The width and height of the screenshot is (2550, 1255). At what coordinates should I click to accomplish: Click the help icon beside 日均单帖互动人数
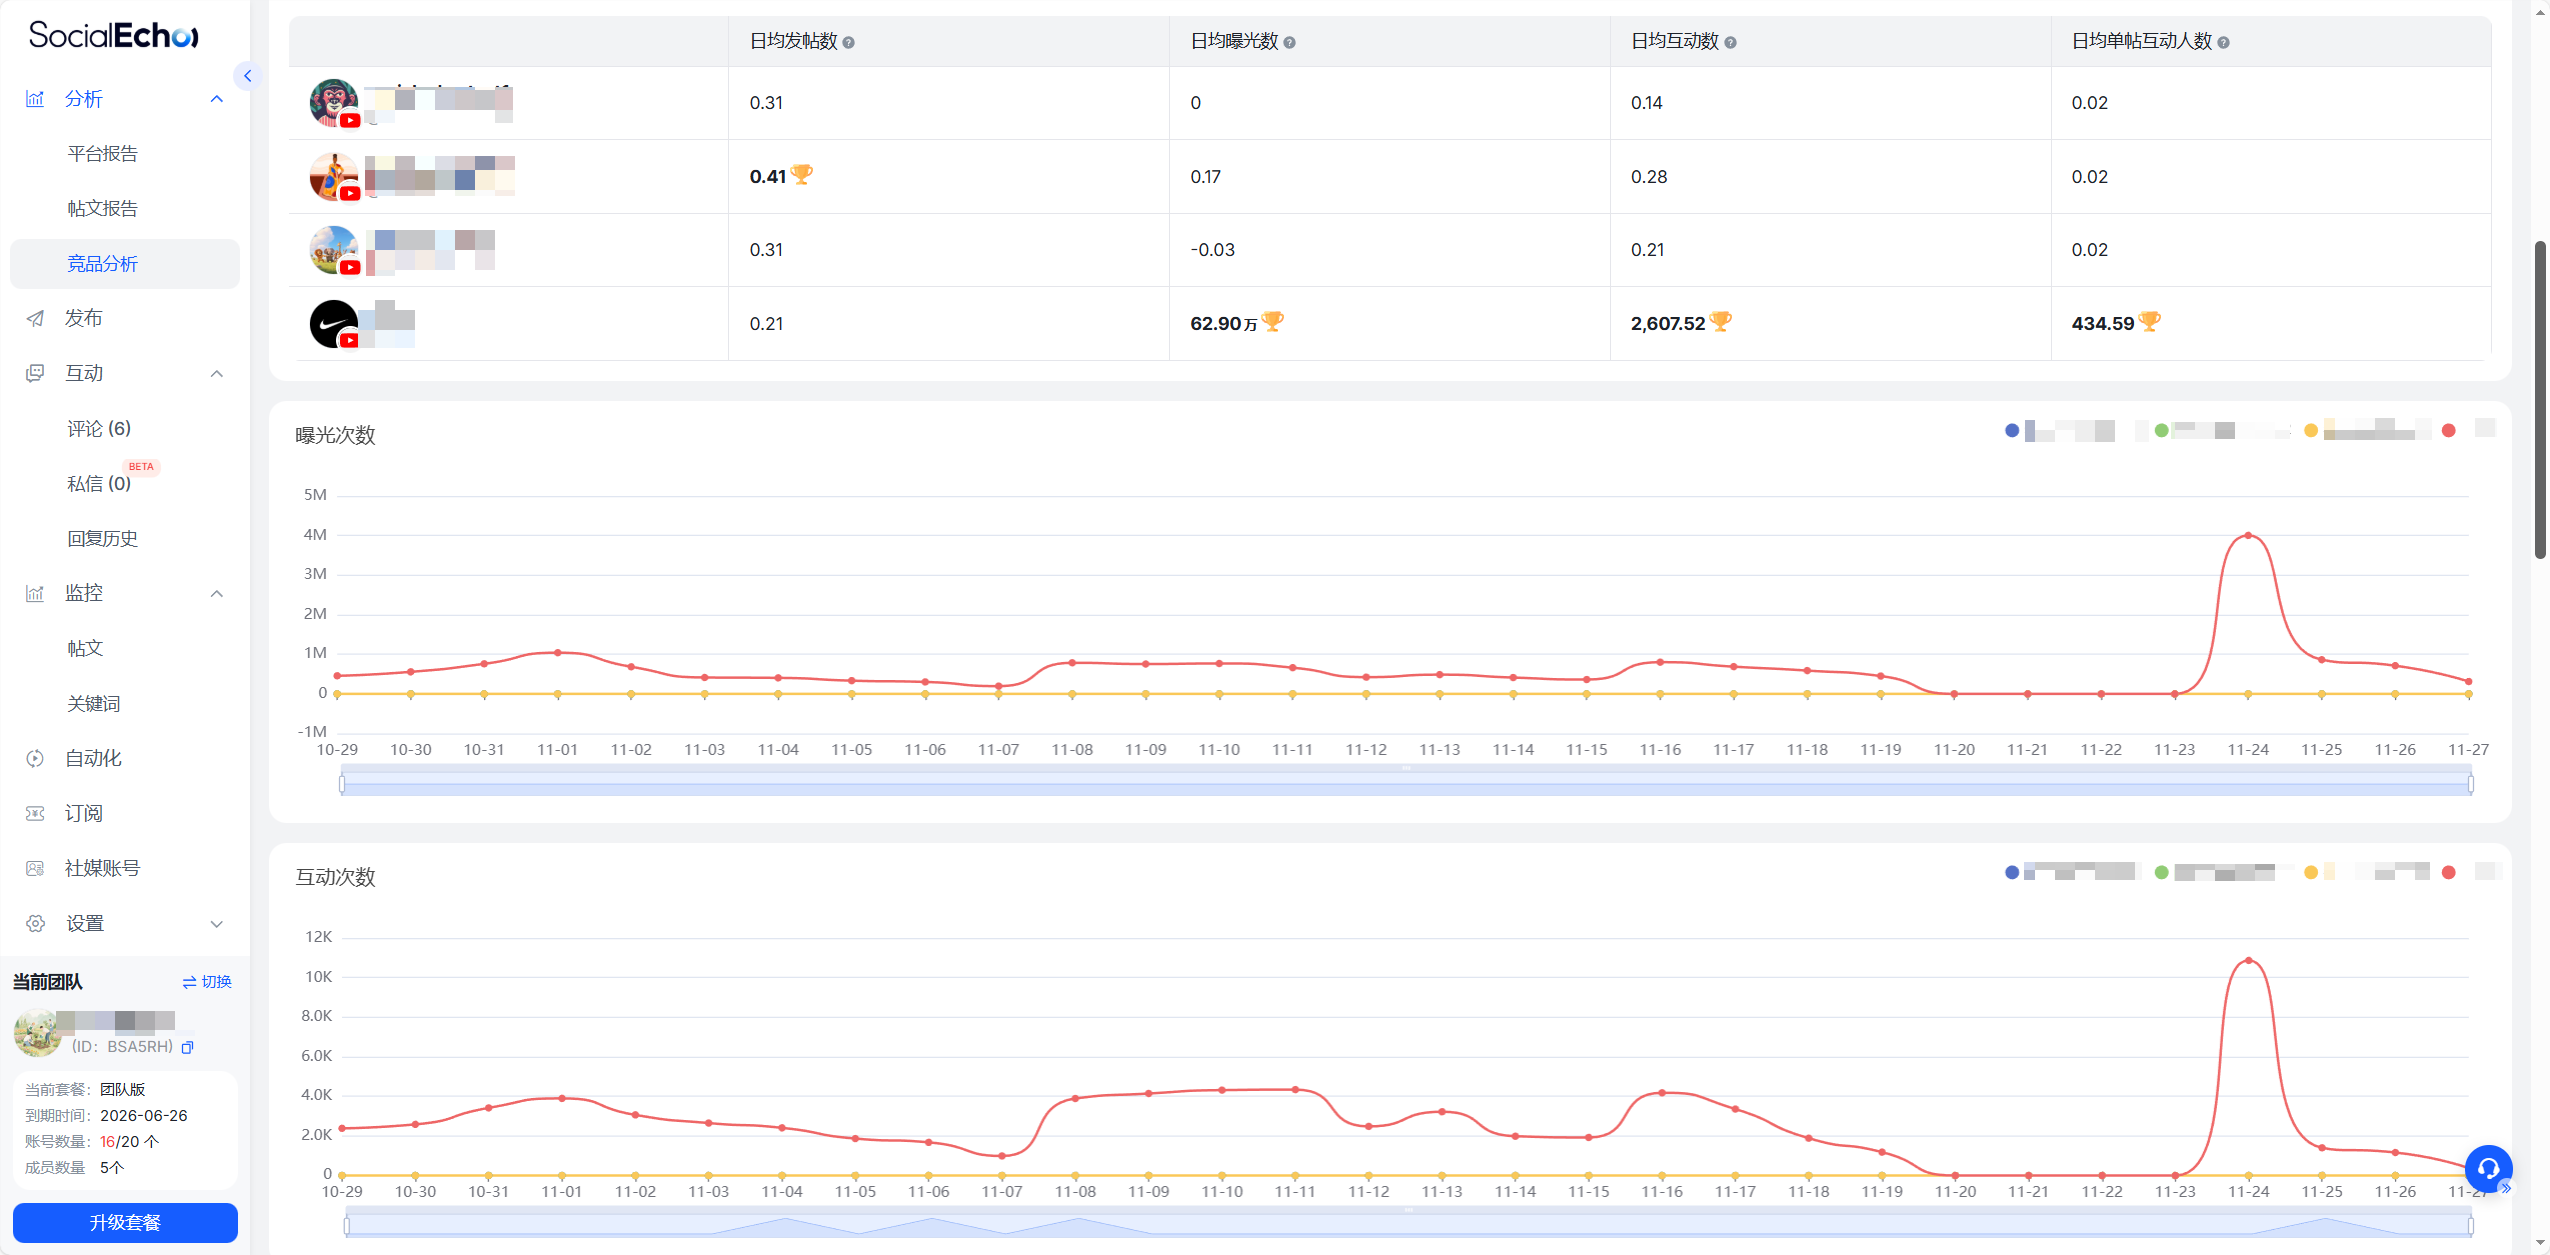click(x=2222, y=42)
